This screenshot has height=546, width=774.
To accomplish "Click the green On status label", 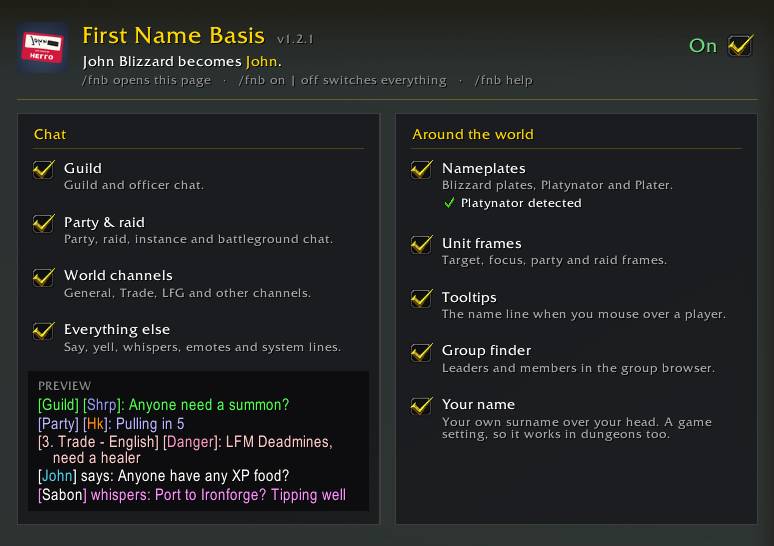I will (x=703, y=45).
